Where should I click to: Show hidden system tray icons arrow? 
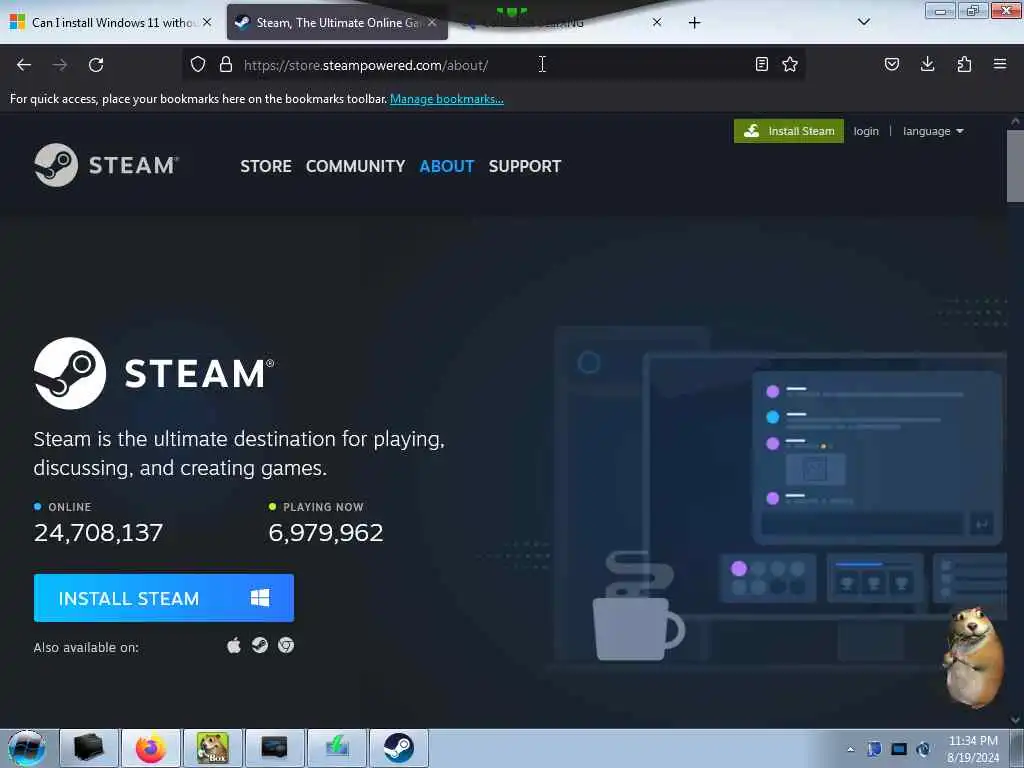point(850,750)
